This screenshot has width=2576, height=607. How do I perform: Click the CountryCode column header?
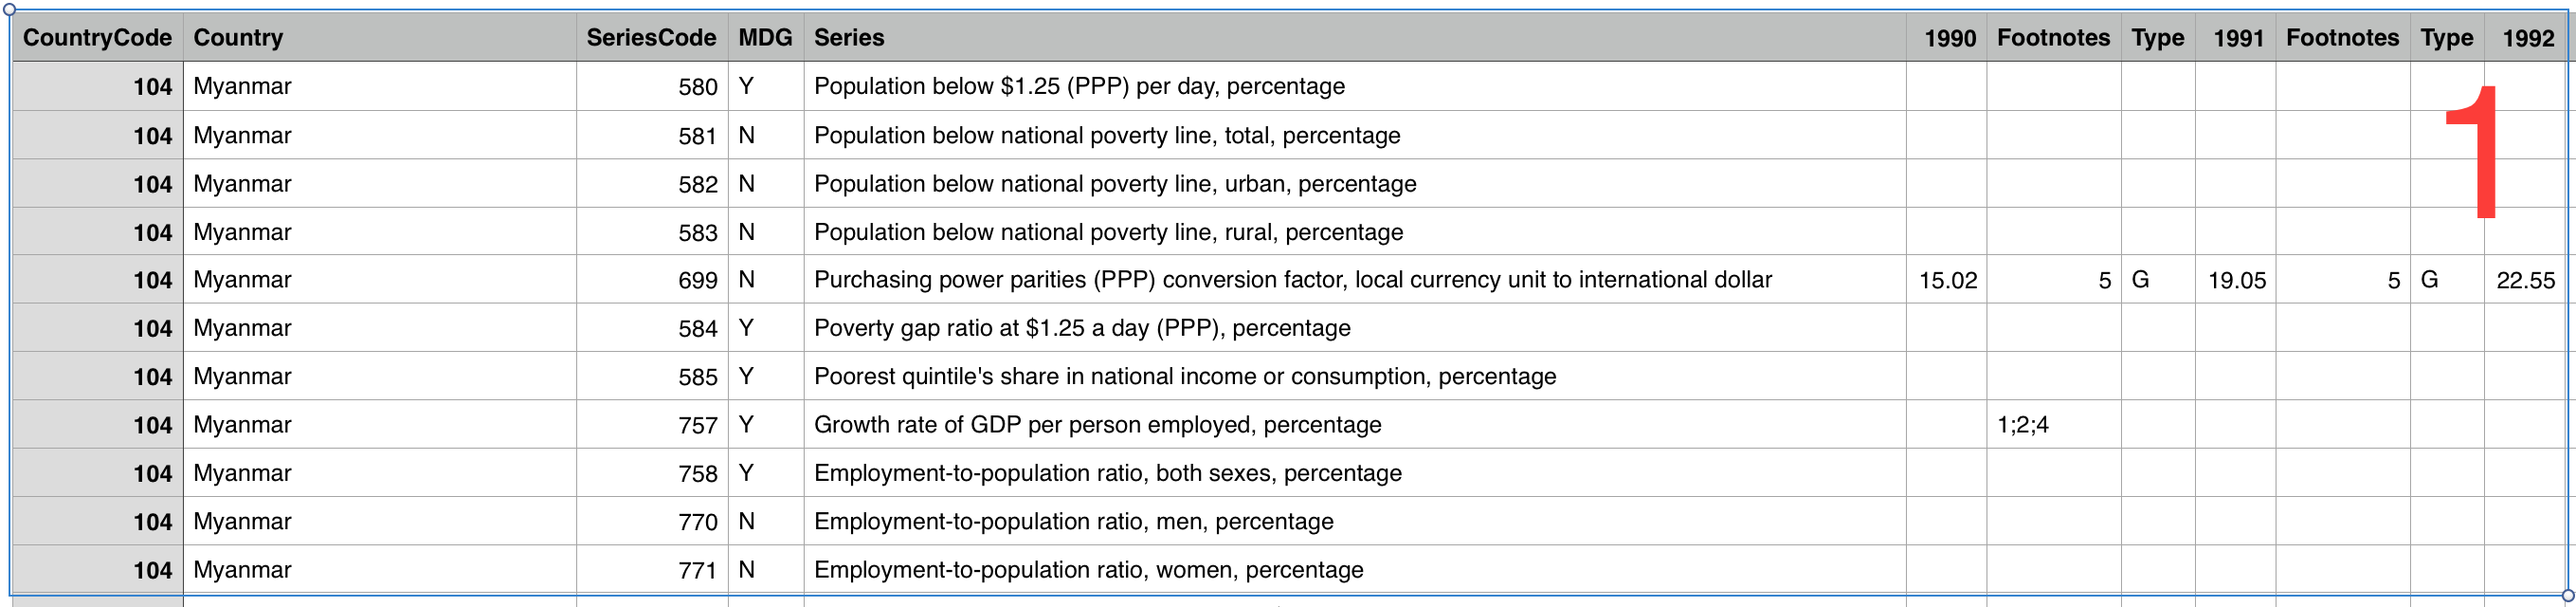coord(97,38)
